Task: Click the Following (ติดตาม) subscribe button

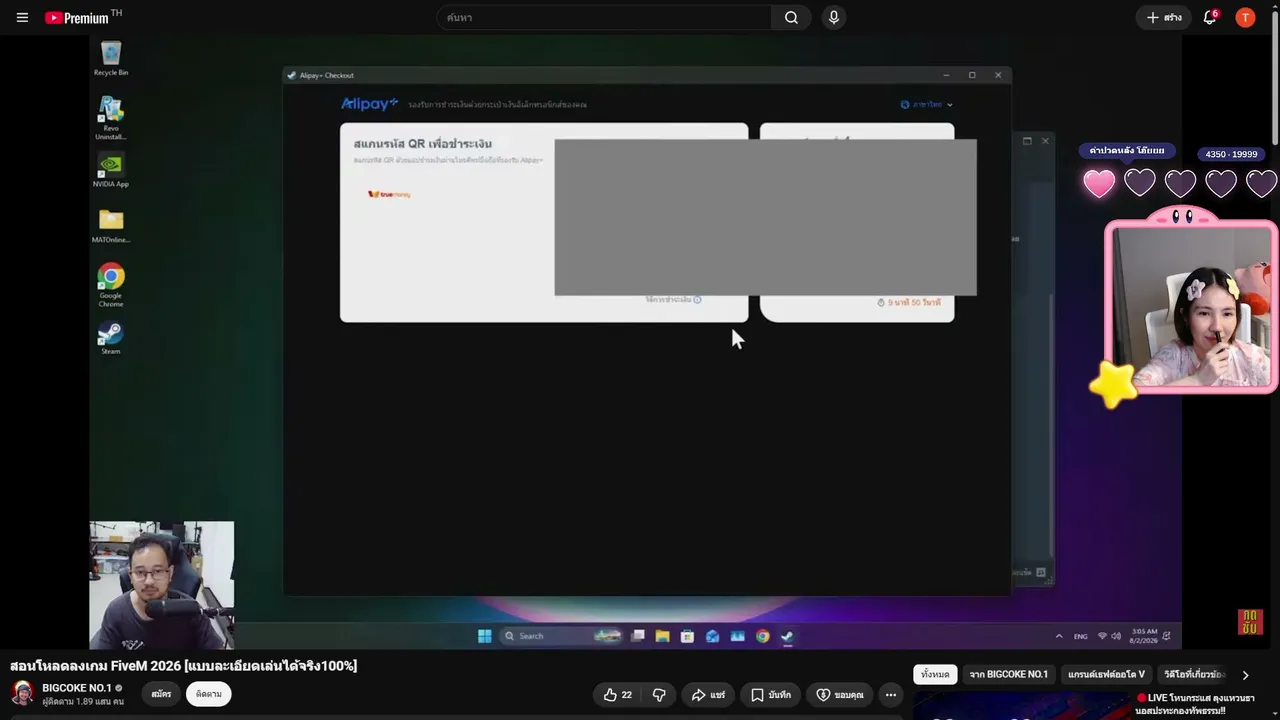Action: coord(209,694)
